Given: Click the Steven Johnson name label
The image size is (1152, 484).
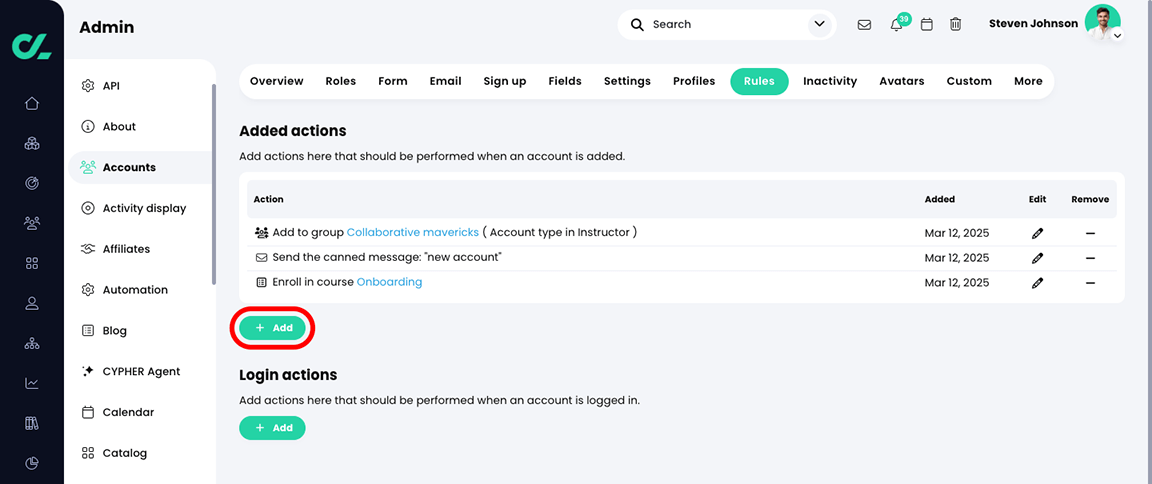Looking at the screenshot, I should [x=1033, y=24].
